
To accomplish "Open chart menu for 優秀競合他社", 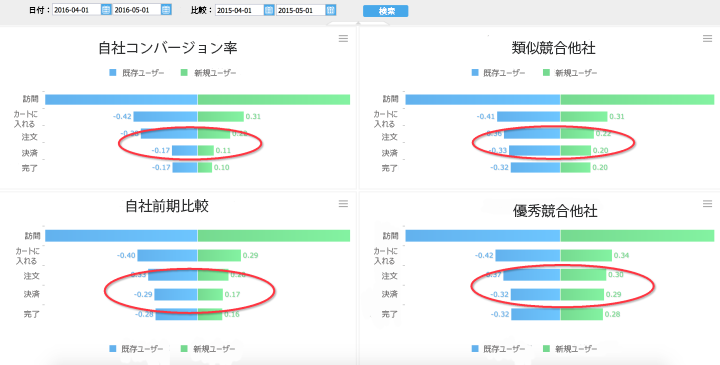I will coord(707,203).
